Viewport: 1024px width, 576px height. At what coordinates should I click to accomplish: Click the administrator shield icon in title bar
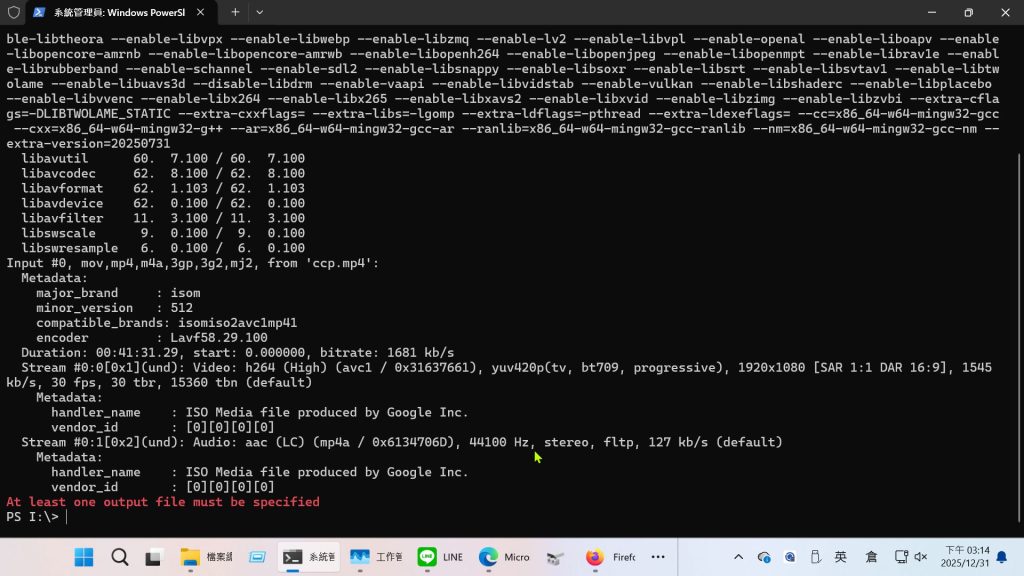(x=14, y=12)
